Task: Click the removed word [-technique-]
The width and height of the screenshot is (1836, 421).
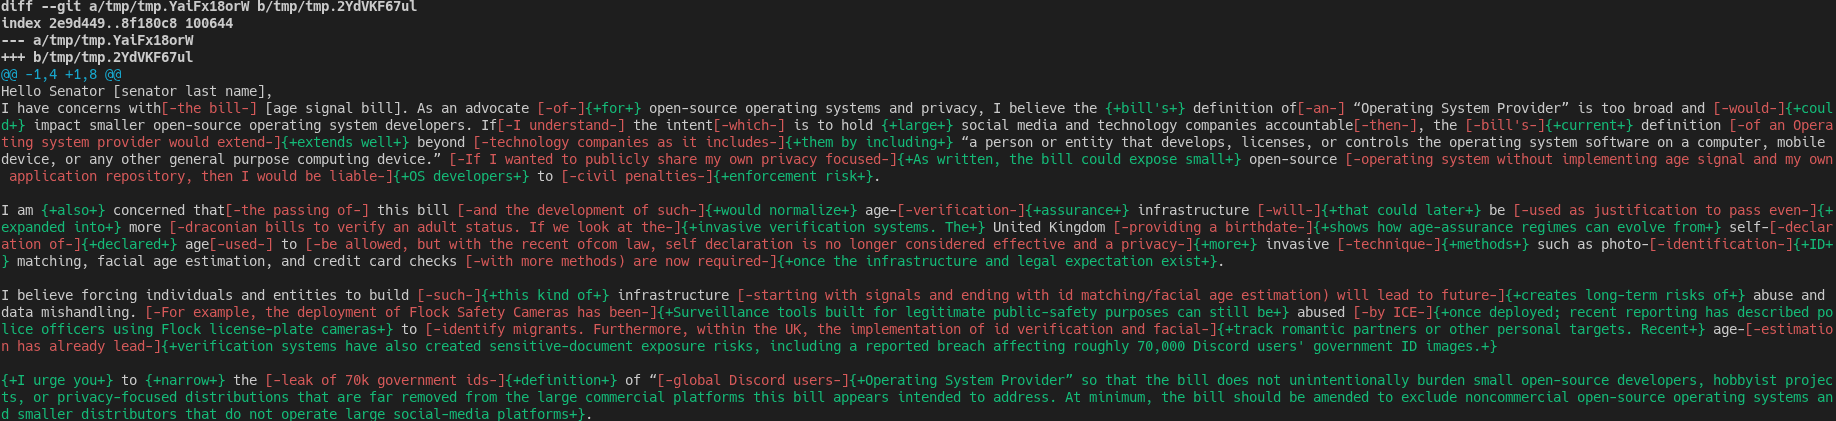Action: [x=1385, y=244]
